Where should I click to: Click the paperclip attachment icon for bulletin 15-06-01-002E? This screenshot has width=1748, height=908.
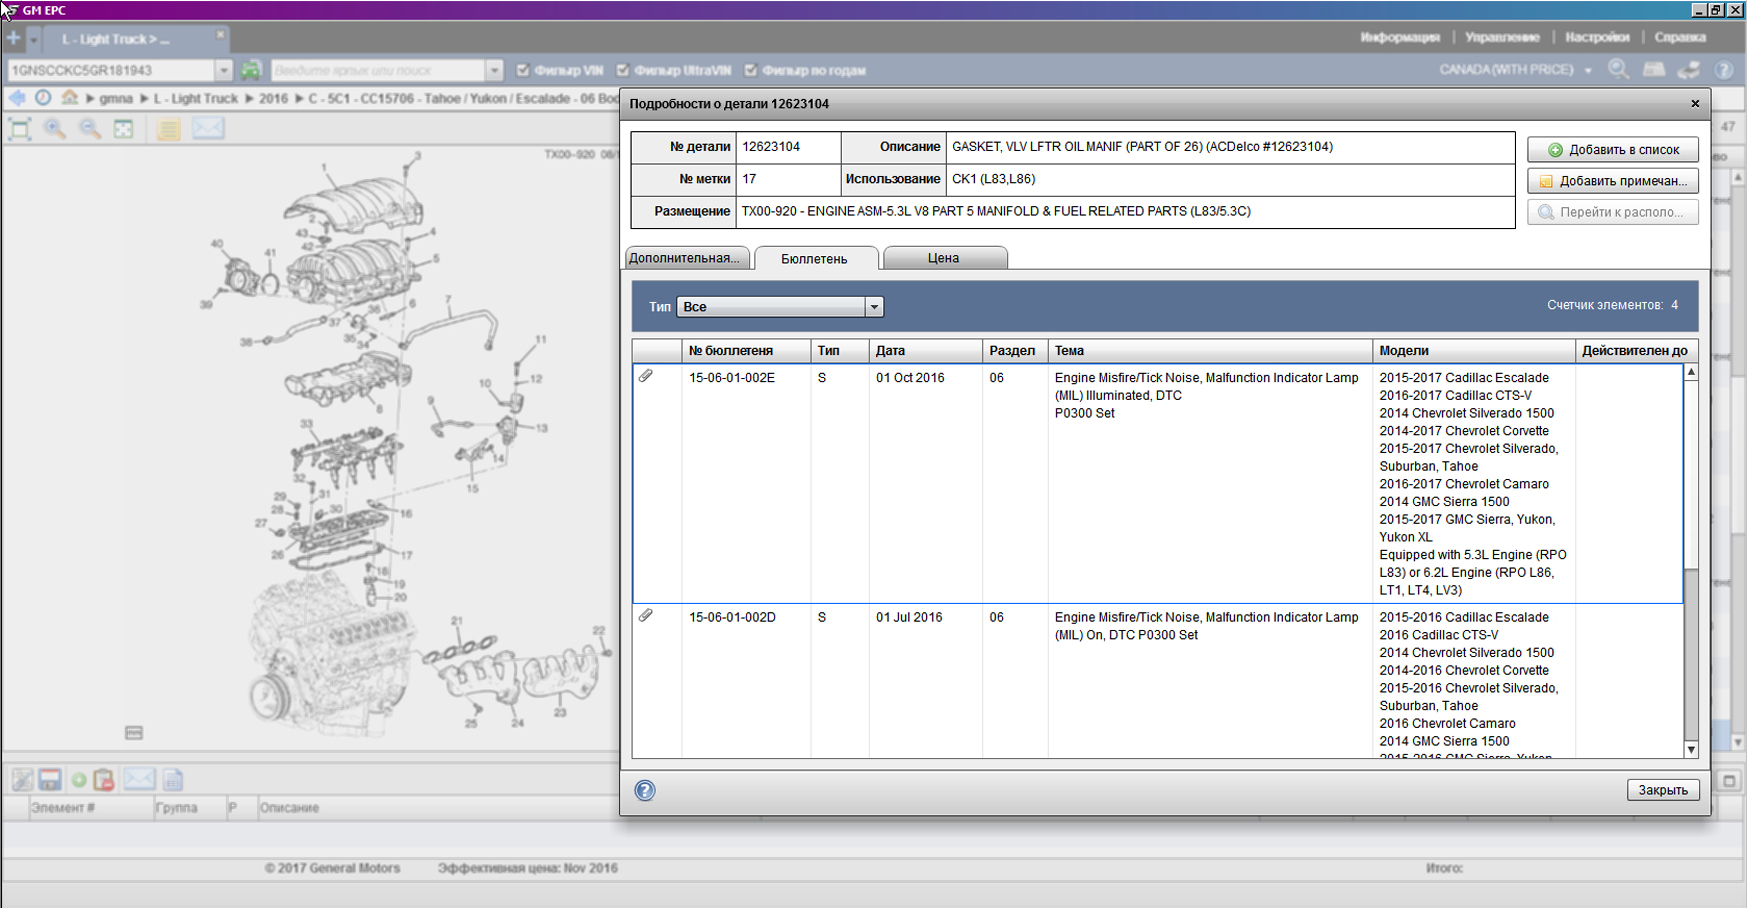[646, 376]
